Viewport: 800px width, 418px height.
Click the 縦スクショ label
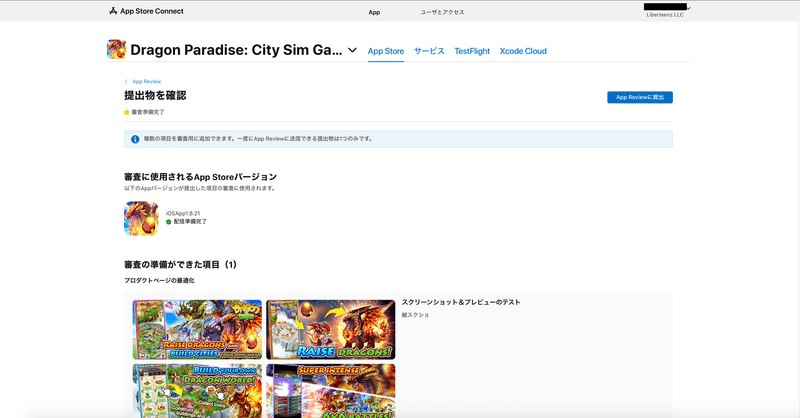coord(415,315)
